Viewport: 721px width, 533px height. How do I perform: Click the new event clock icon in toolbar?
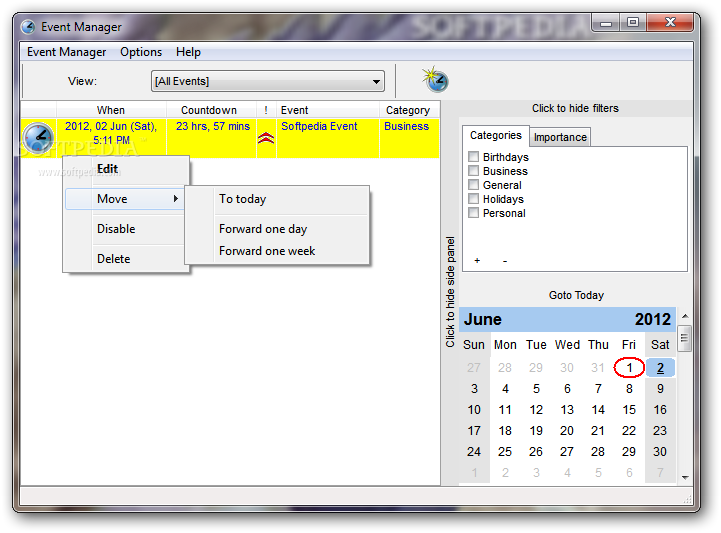435,80
